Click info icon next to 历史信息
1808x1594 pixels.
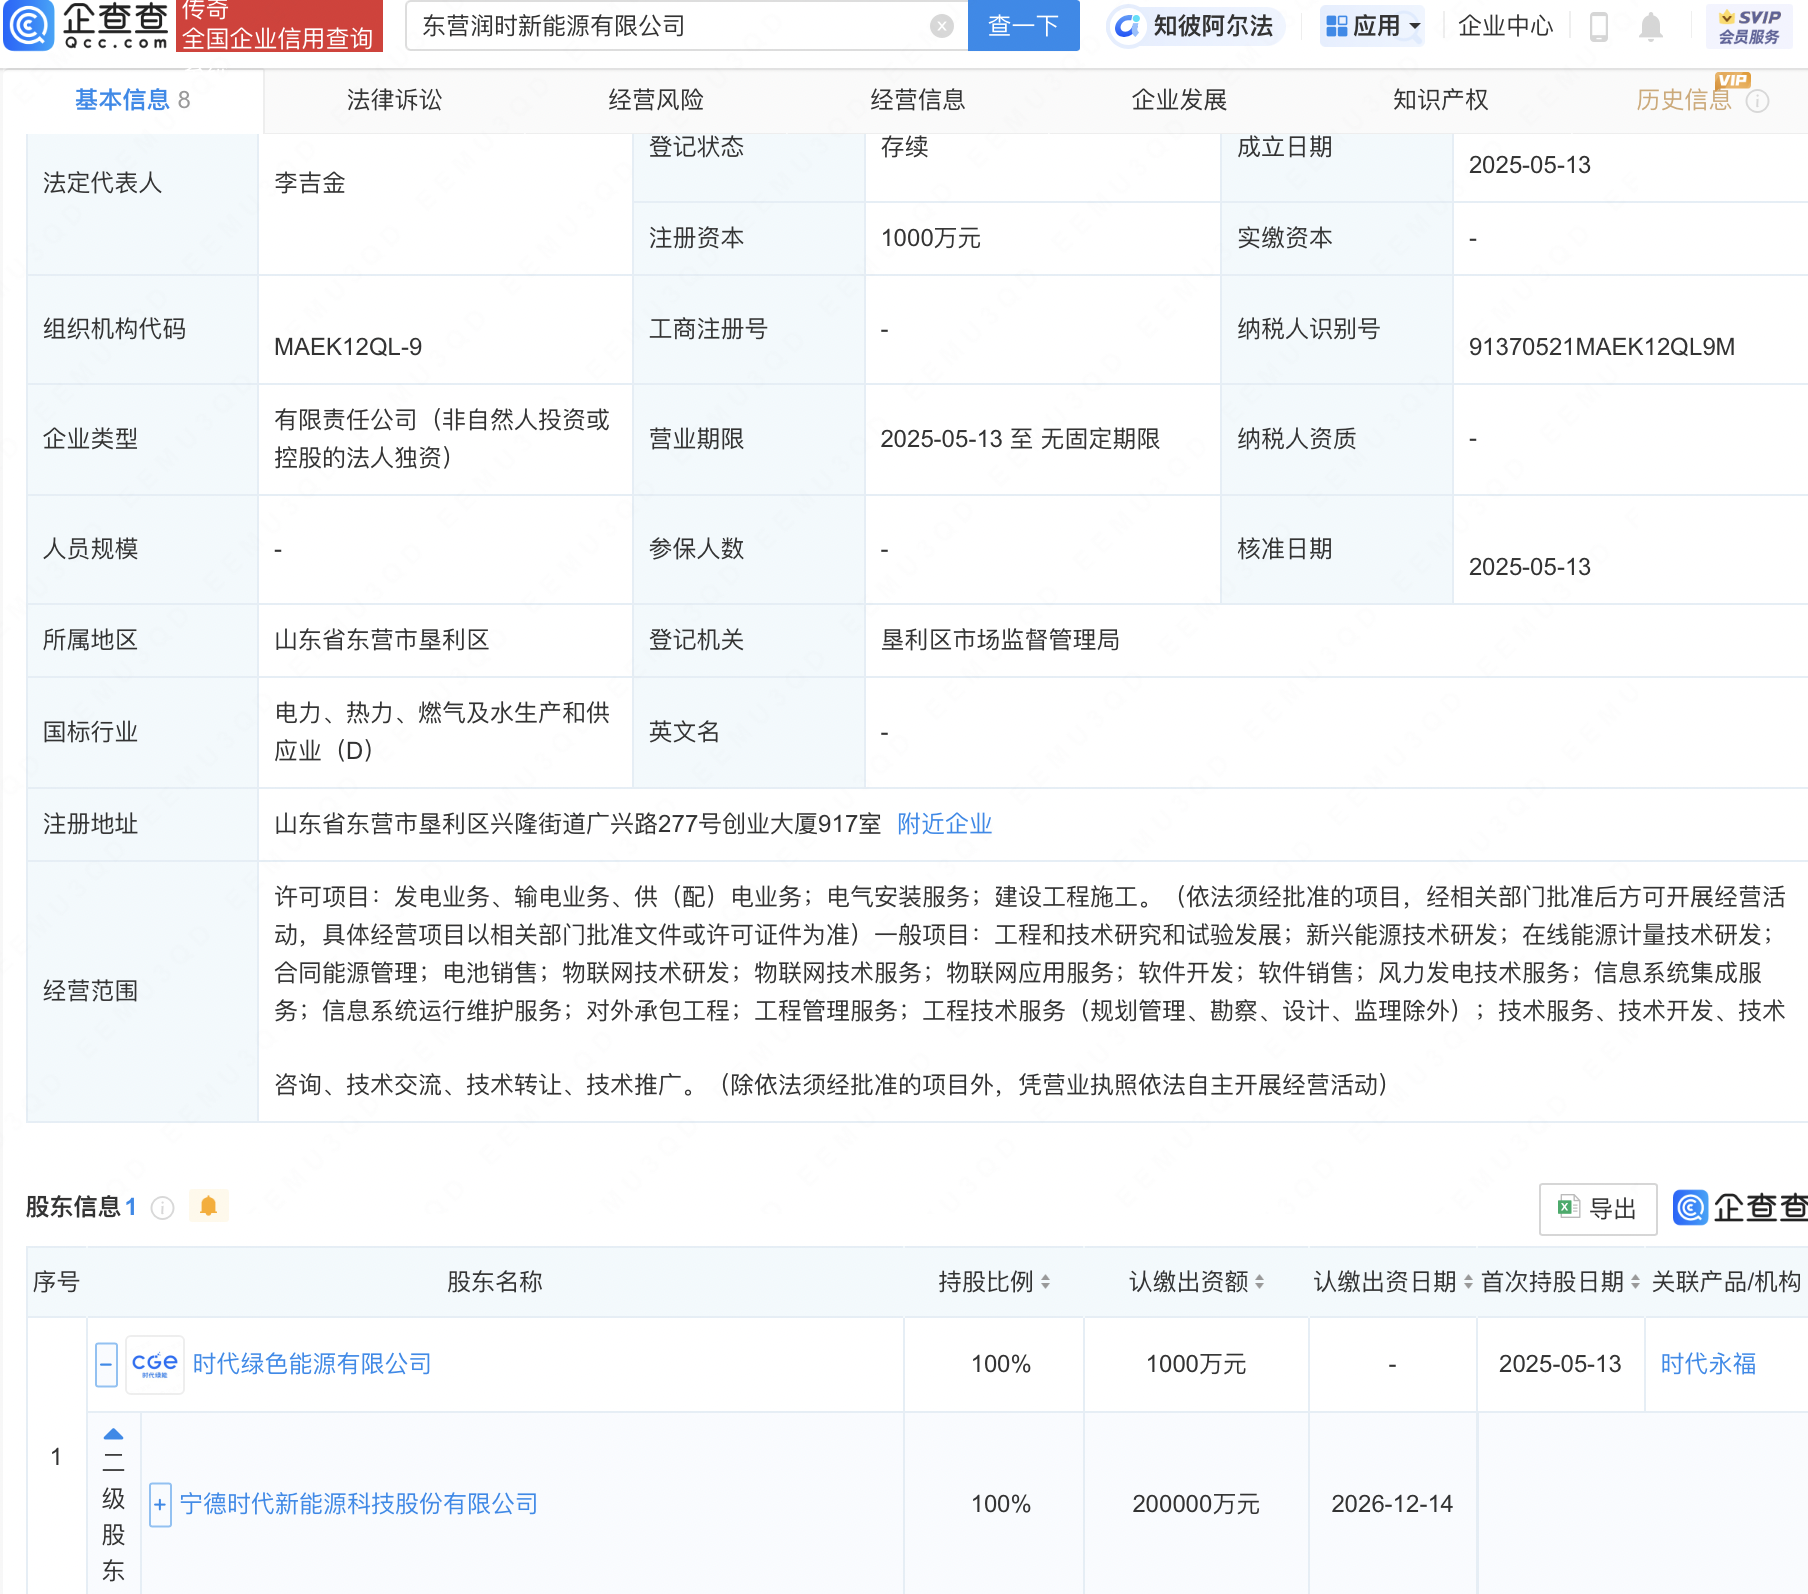1757,101
